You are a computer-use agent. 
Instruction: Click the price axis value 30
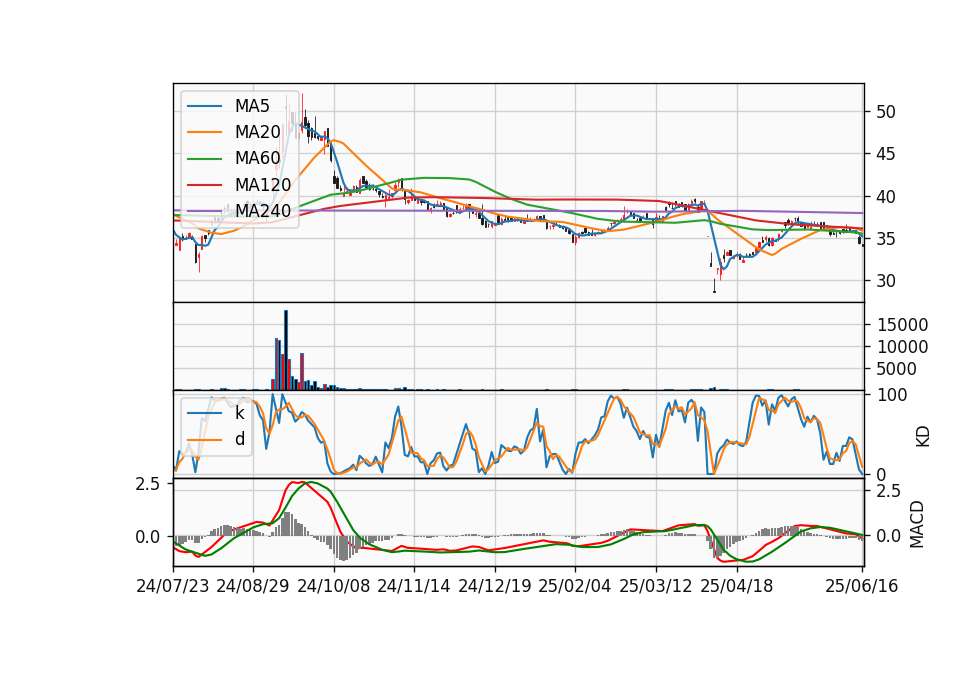[885, 281]
